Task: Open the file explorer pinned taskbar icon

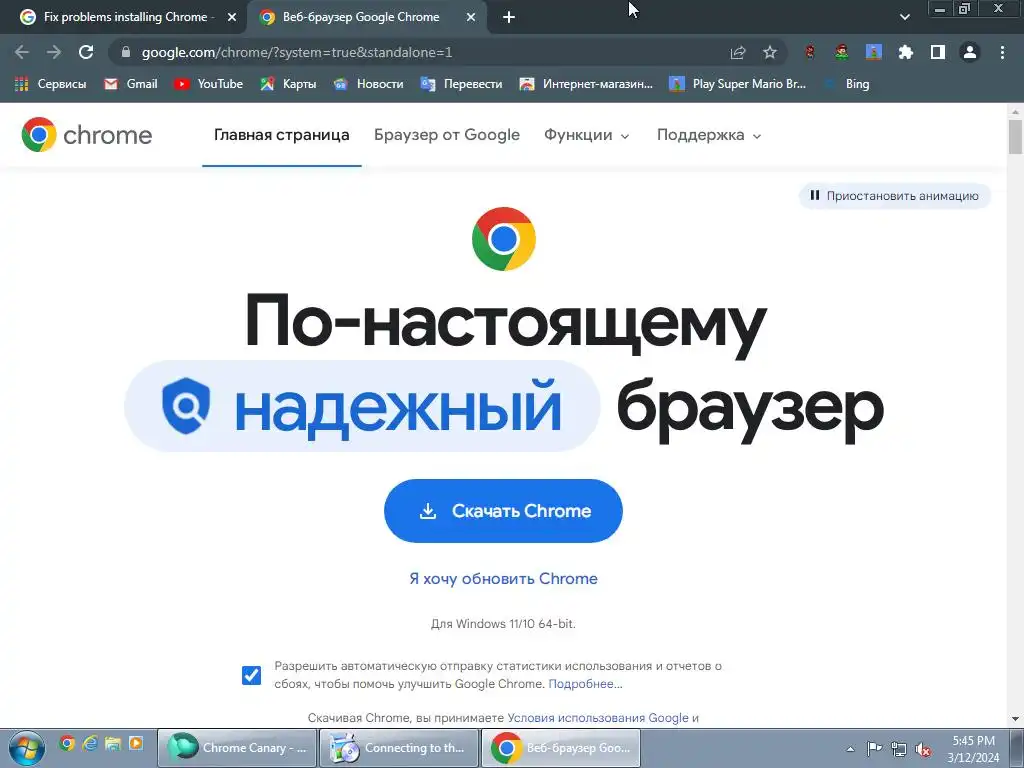Action: point(113,743)
